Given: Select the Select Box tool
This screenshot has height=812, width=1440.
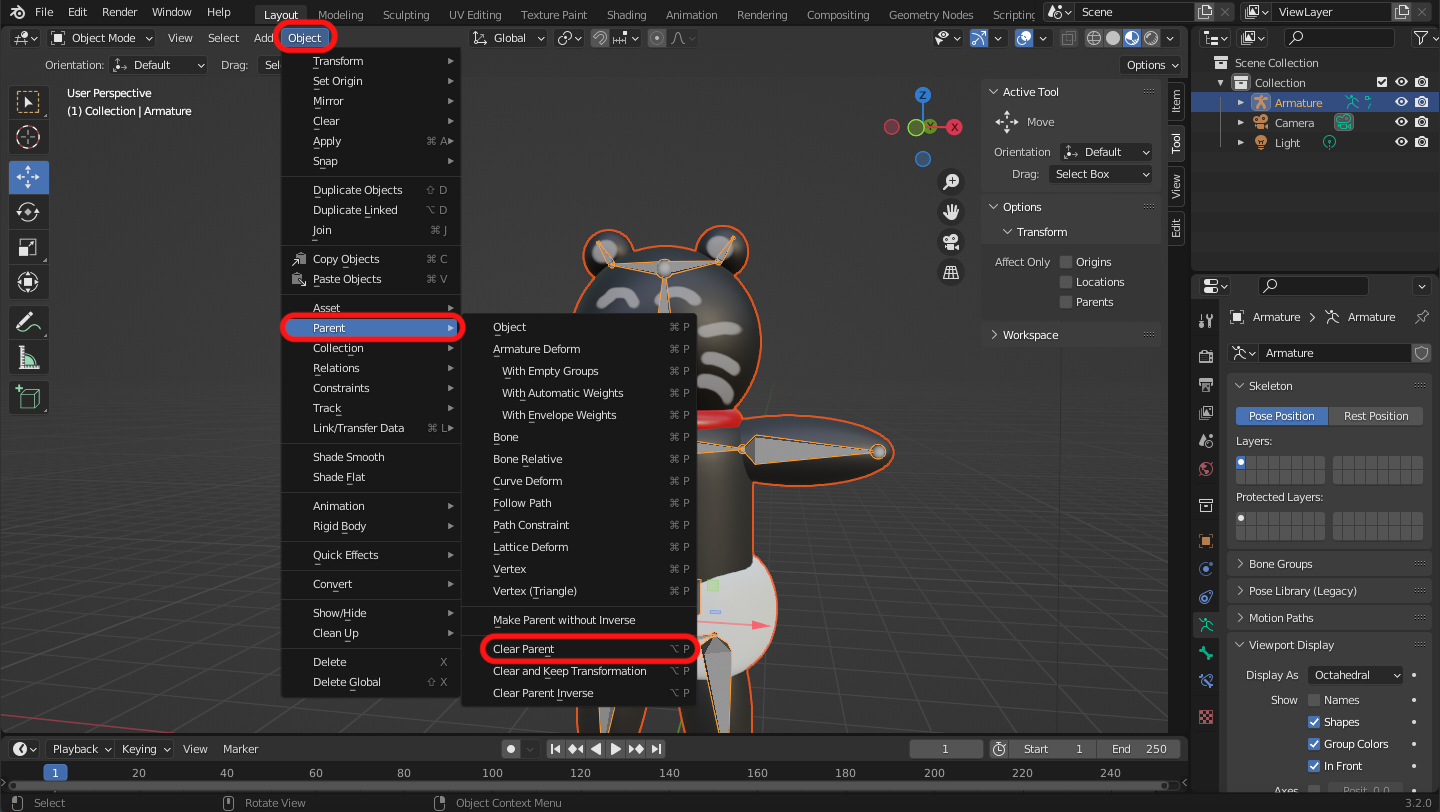Looking at the screenshot, I should [x=28, y=102].
